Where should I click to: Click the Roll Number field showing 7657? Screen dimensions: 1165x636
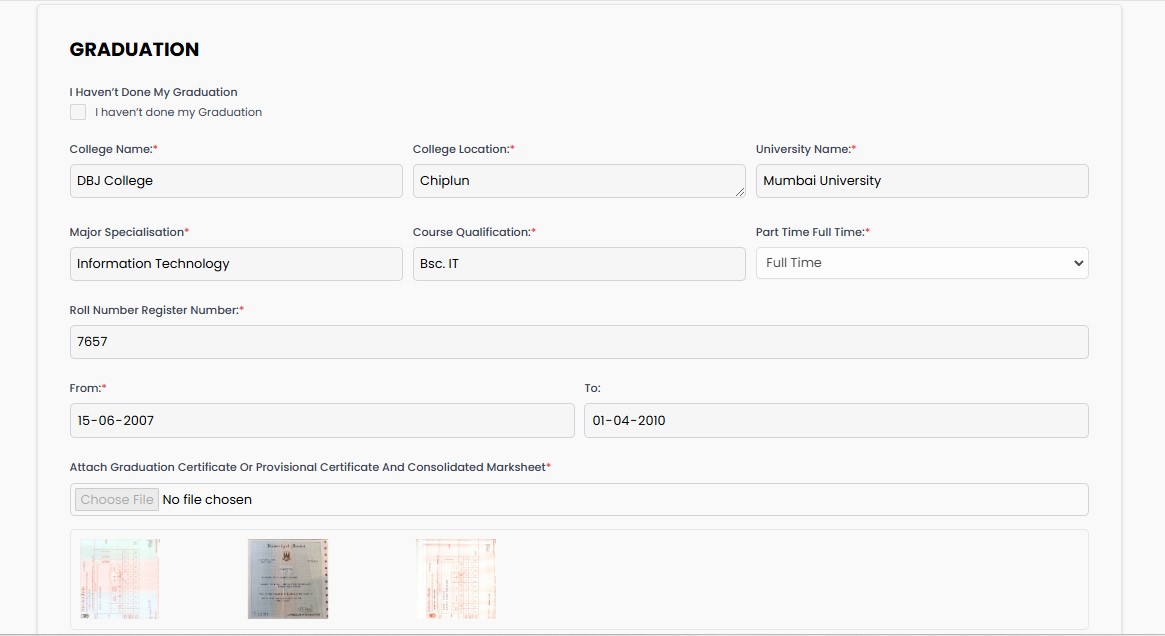pos(579,342)
